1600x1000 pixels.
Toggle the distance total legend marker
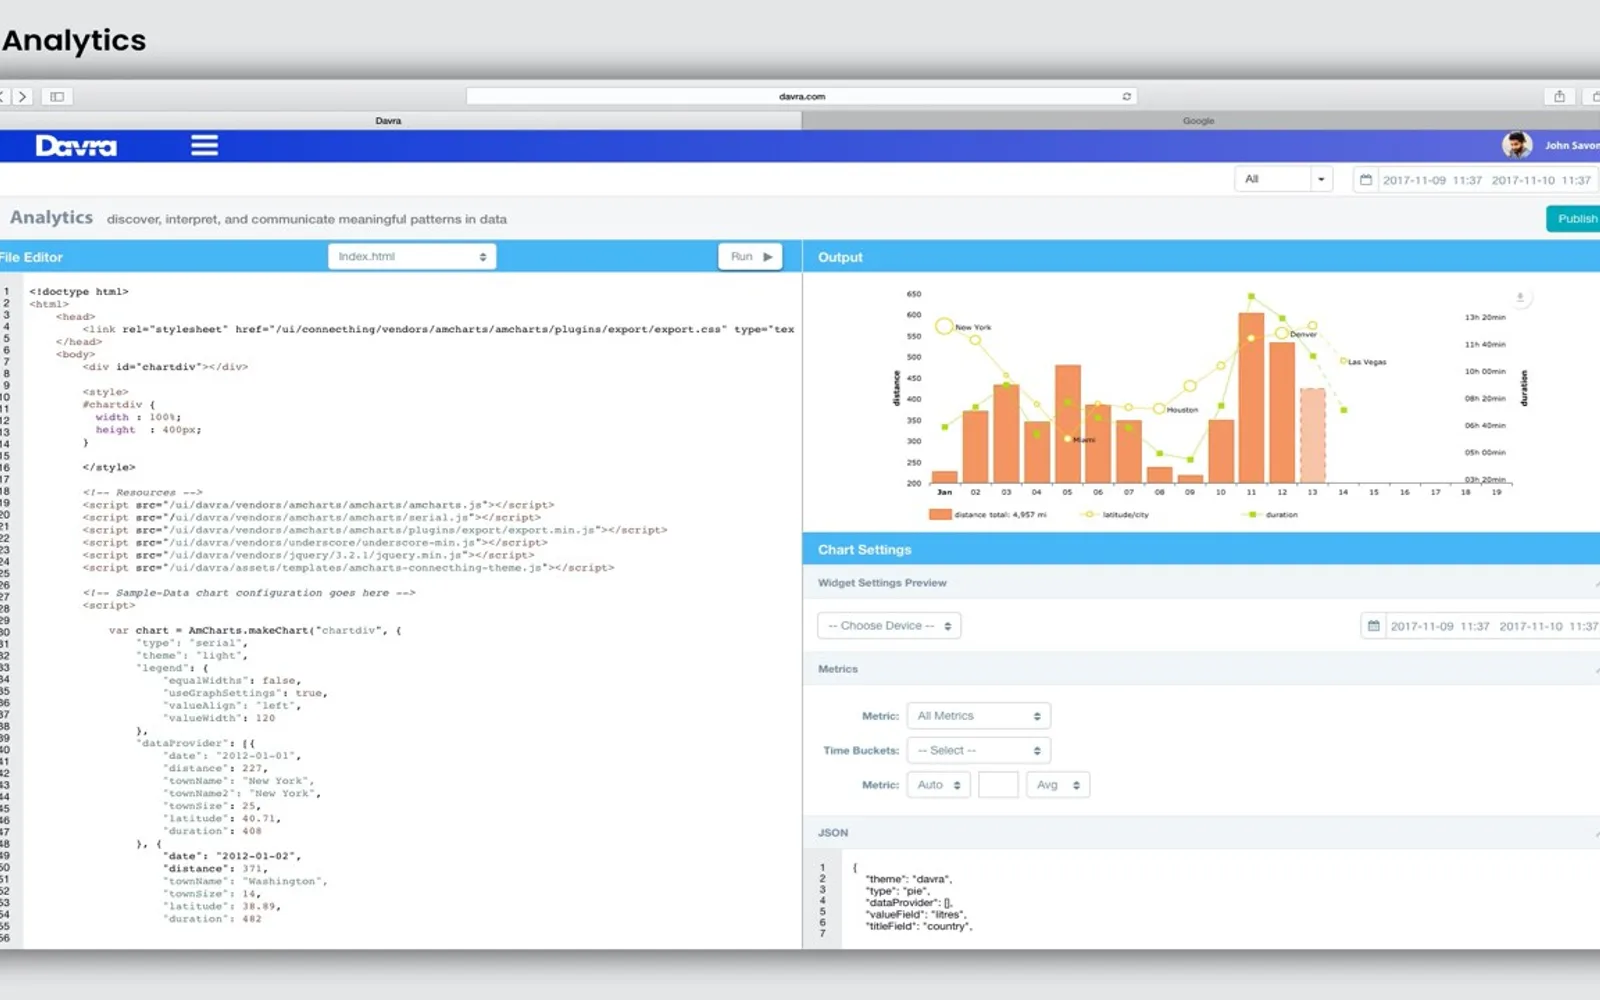940,514
